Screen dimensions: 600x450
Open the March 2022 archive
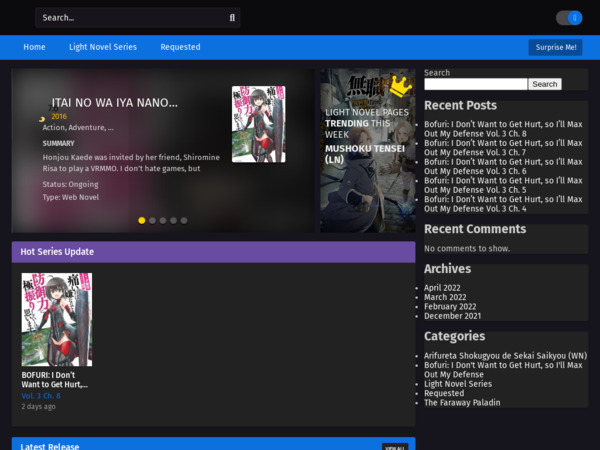(x=445, y=297)
